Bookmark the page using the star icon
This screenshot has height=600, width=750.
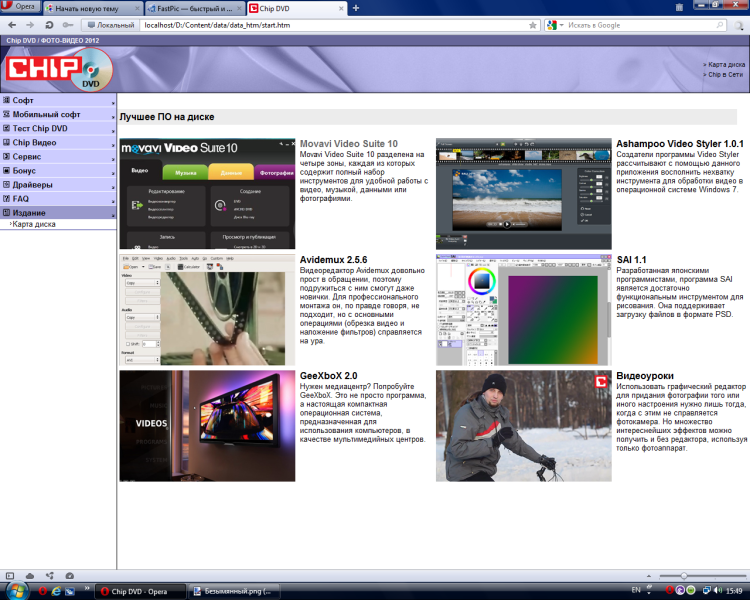532,25
